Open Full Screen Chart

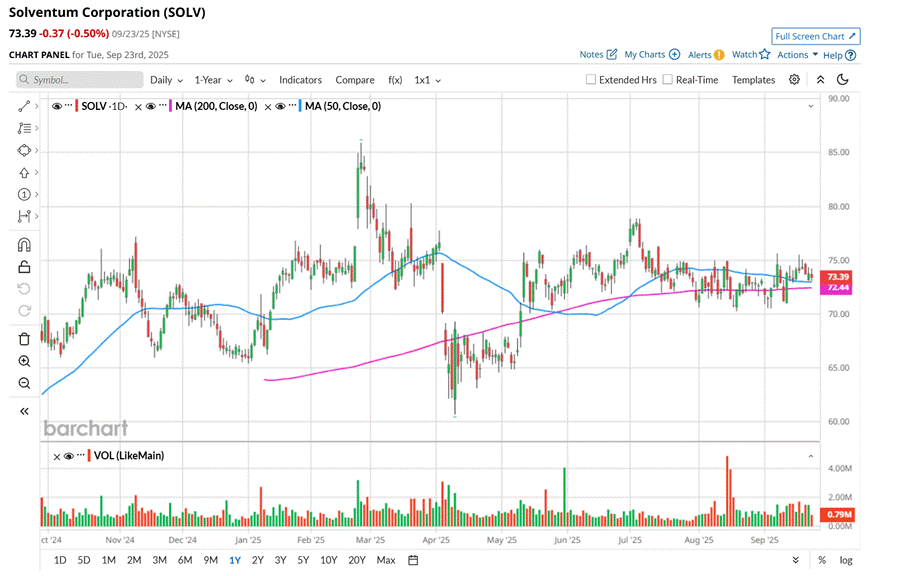point(816,36)
